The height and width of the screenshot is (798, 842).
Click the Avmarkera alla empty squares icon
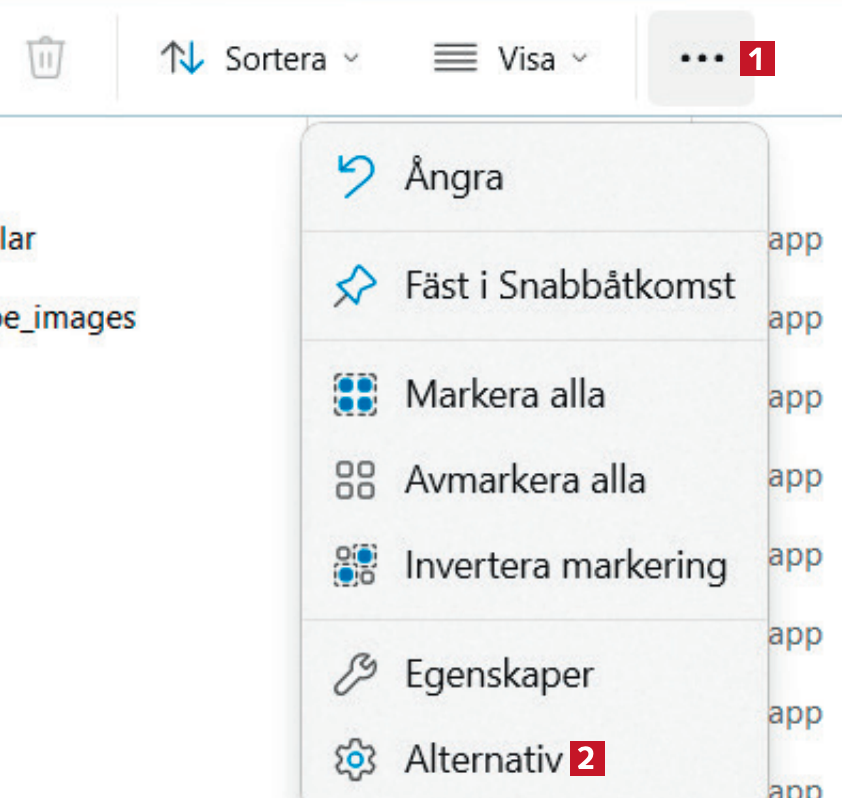[x=353, y=480]
